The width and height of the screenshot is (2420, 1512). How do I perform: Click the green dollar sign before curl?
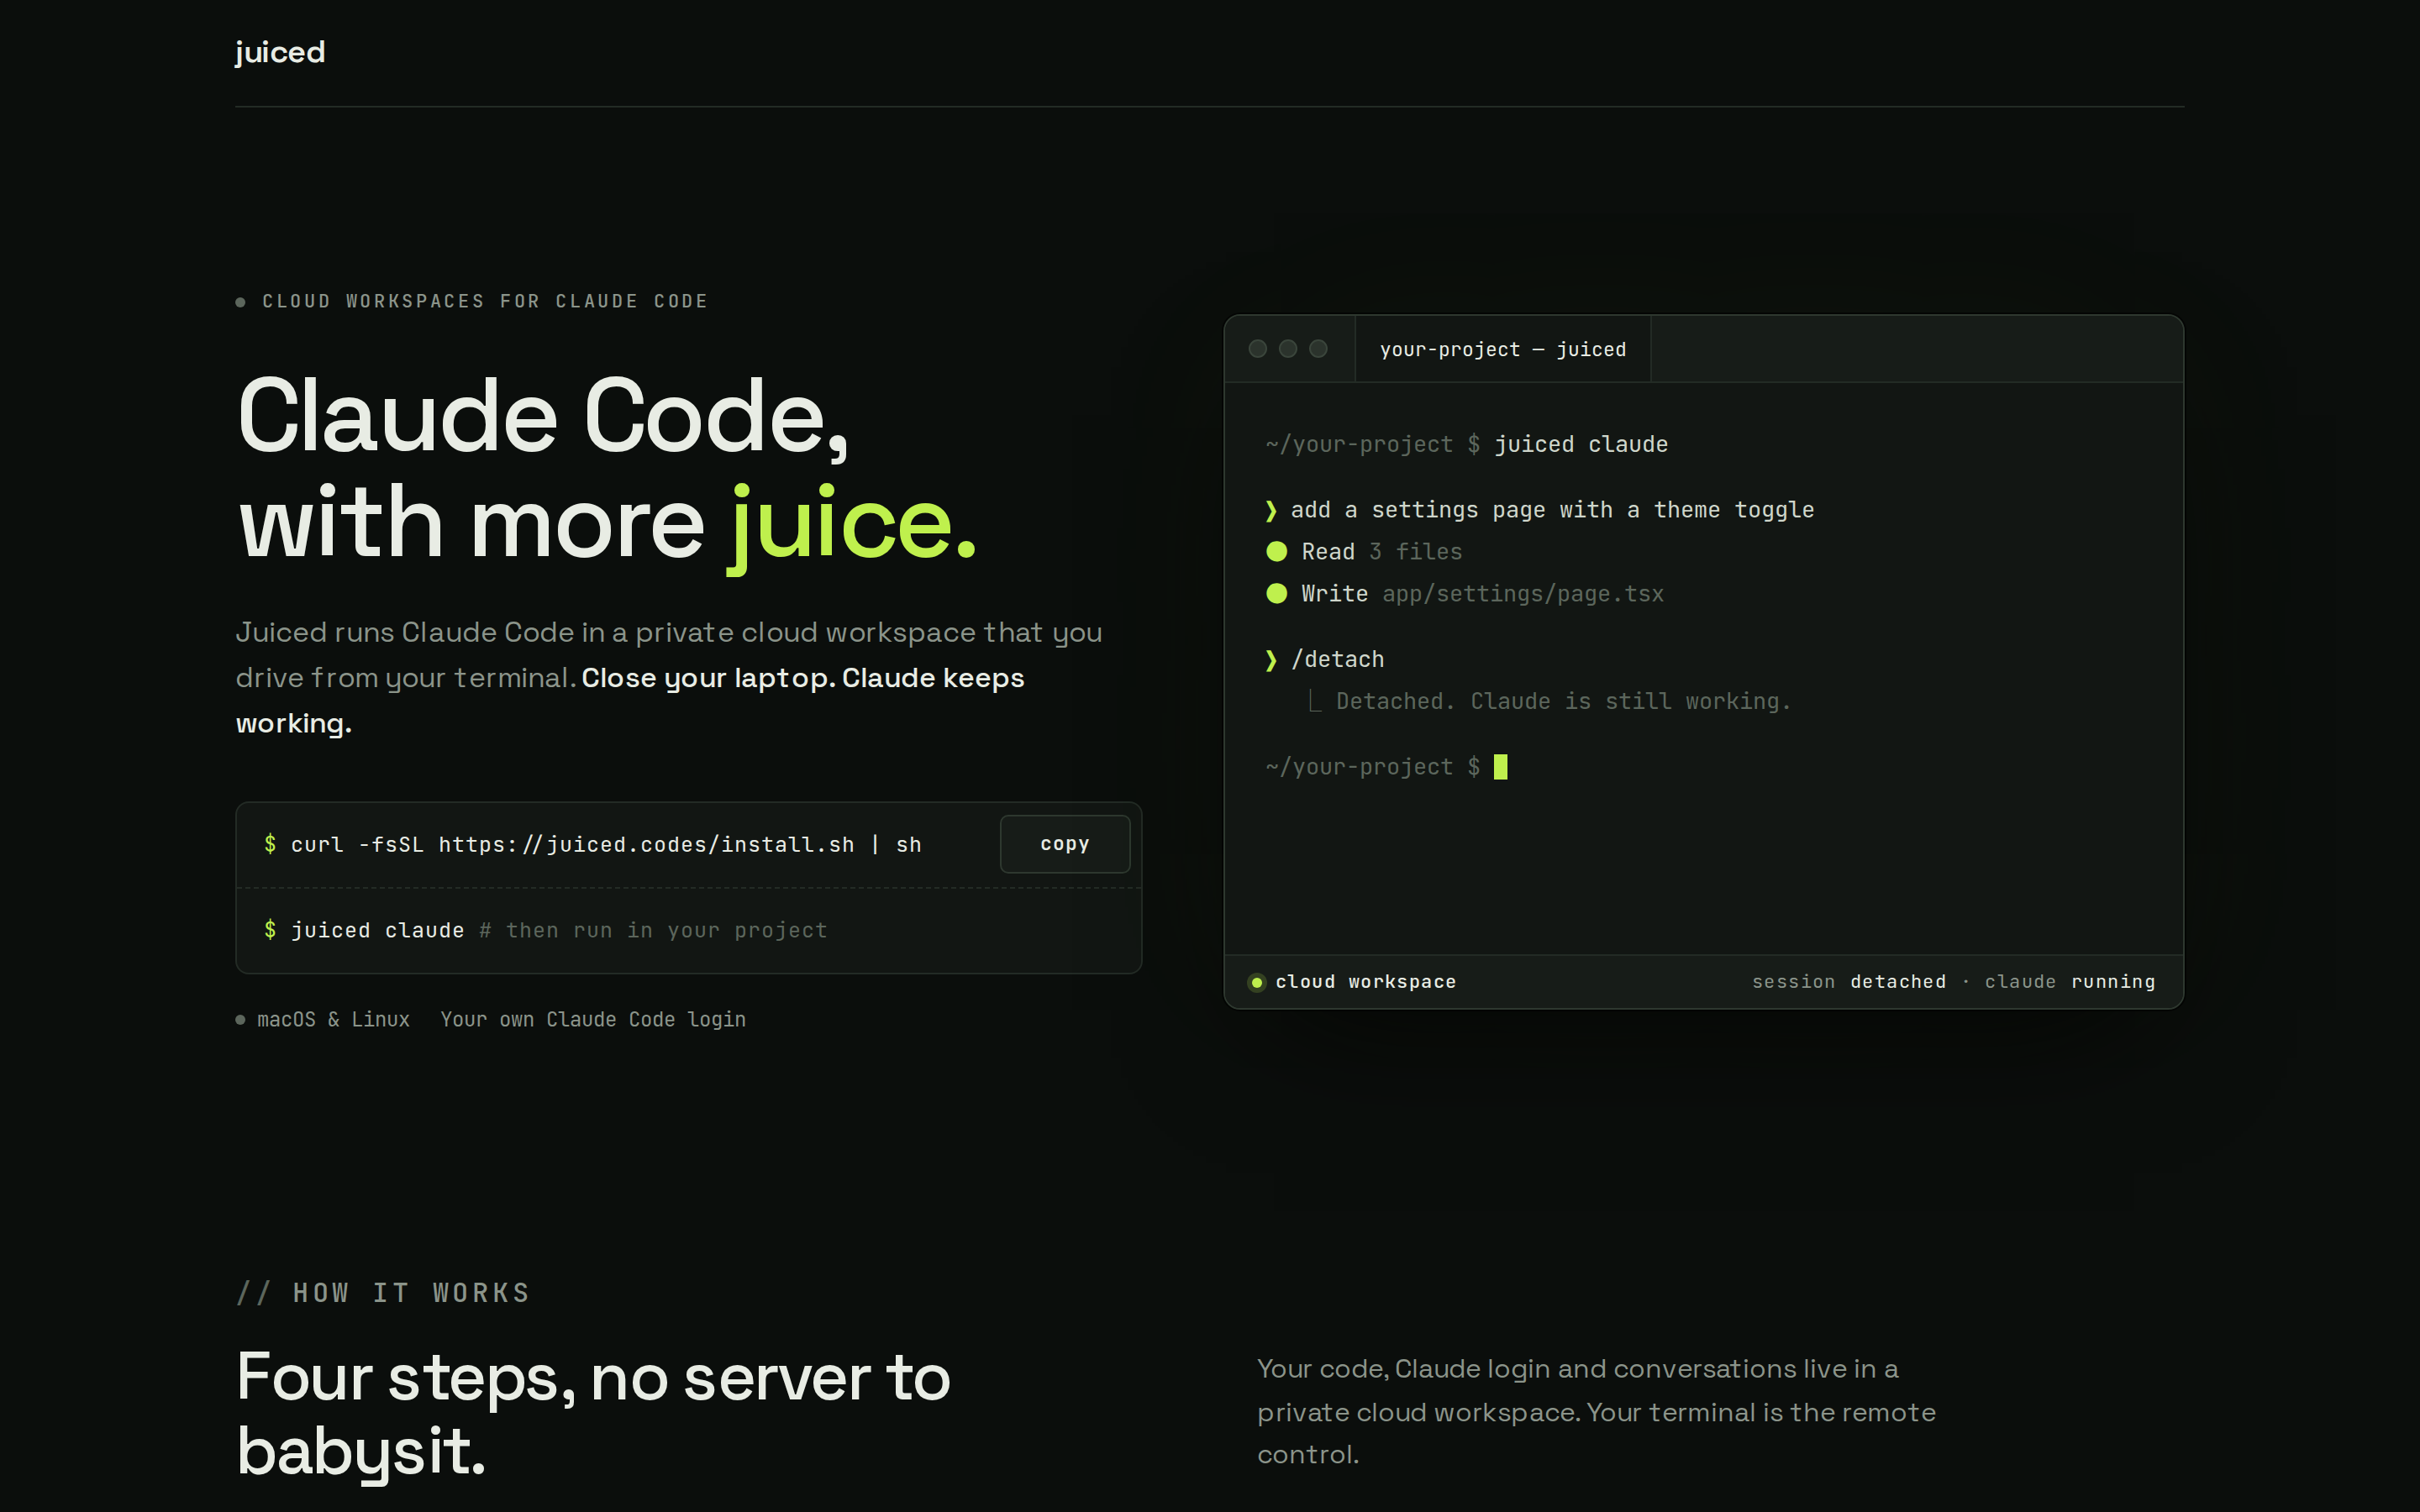click(270, 844)
